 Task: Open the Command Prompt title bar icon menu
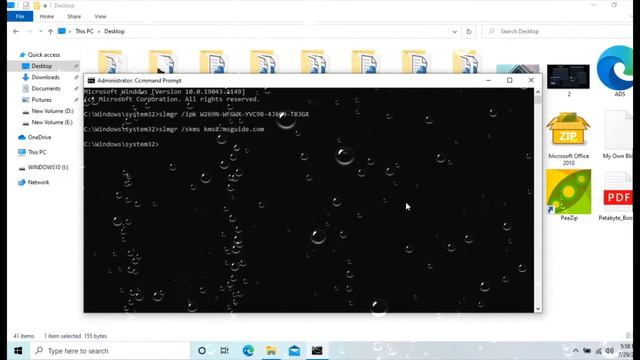tap(91, 80)
